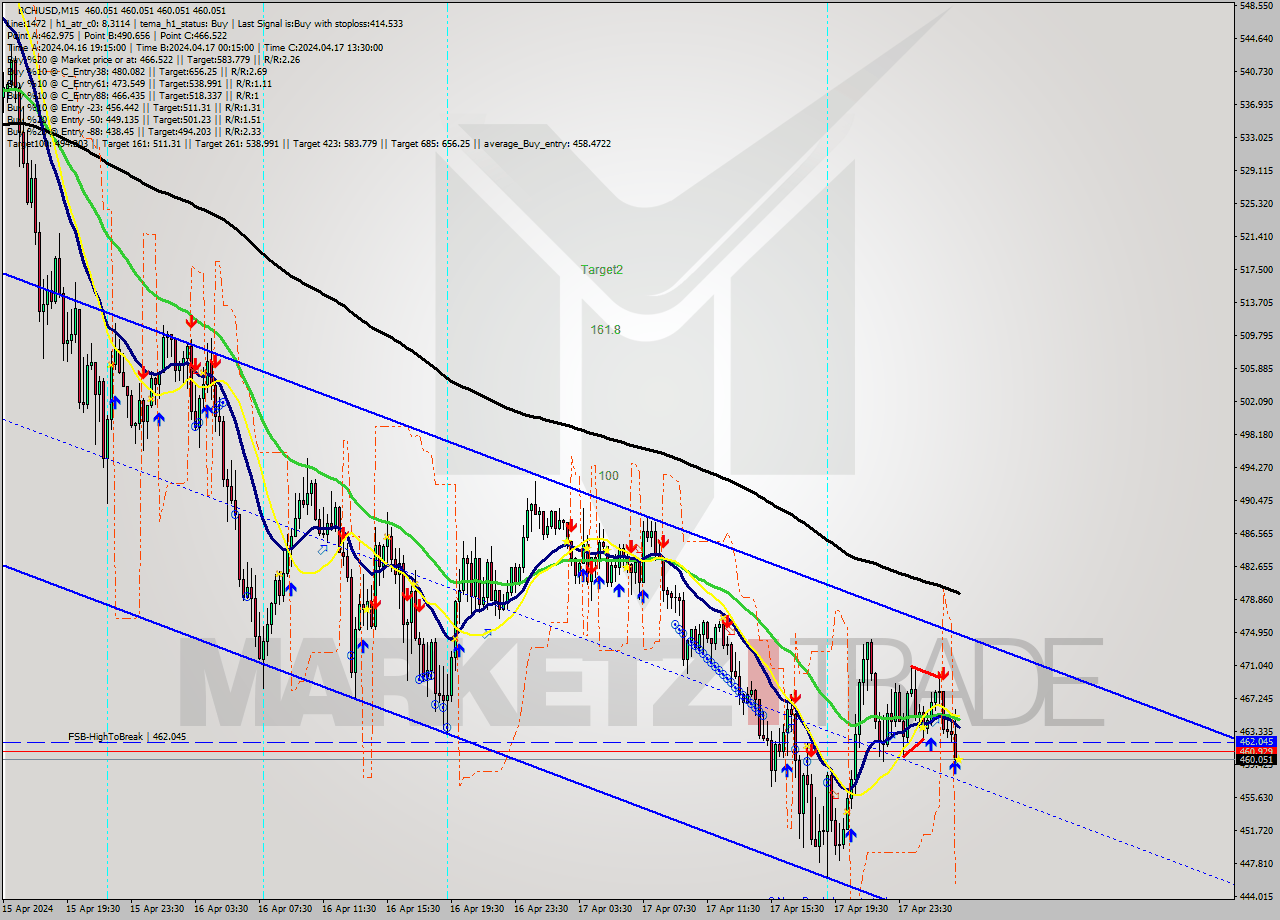Click the 494.270 price axis label
The width and height of the screenshot is (1280, 920).
pos(1256,468)
